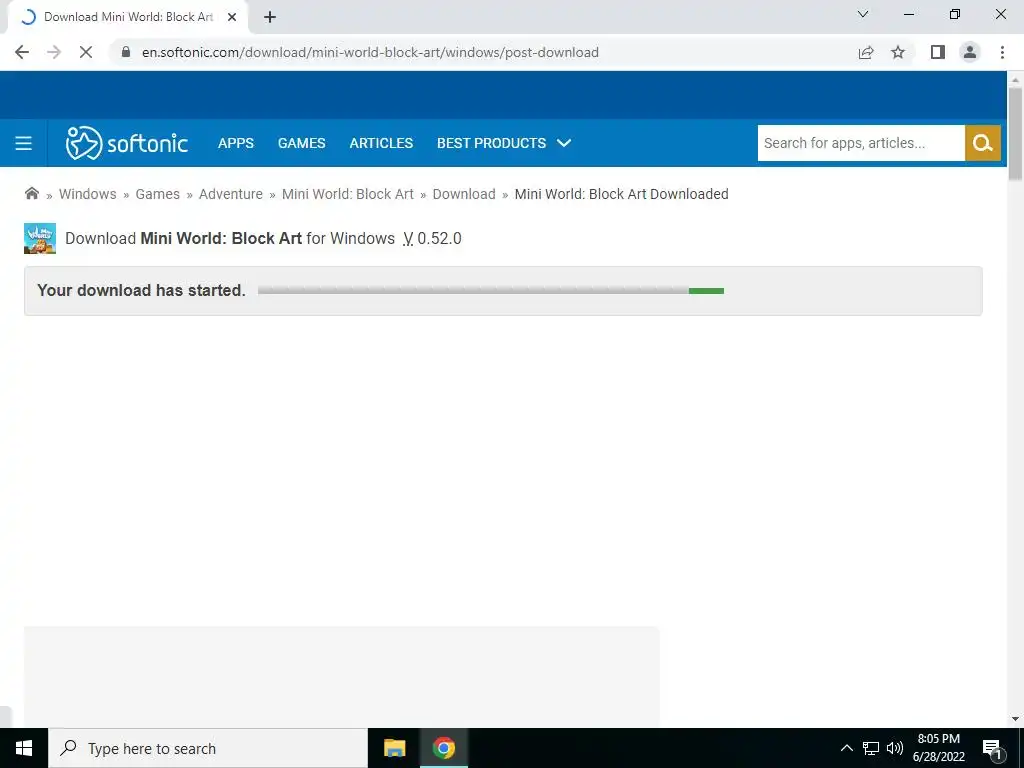Click the browser address bar URL
The image size is (1024, 768).
370,52
